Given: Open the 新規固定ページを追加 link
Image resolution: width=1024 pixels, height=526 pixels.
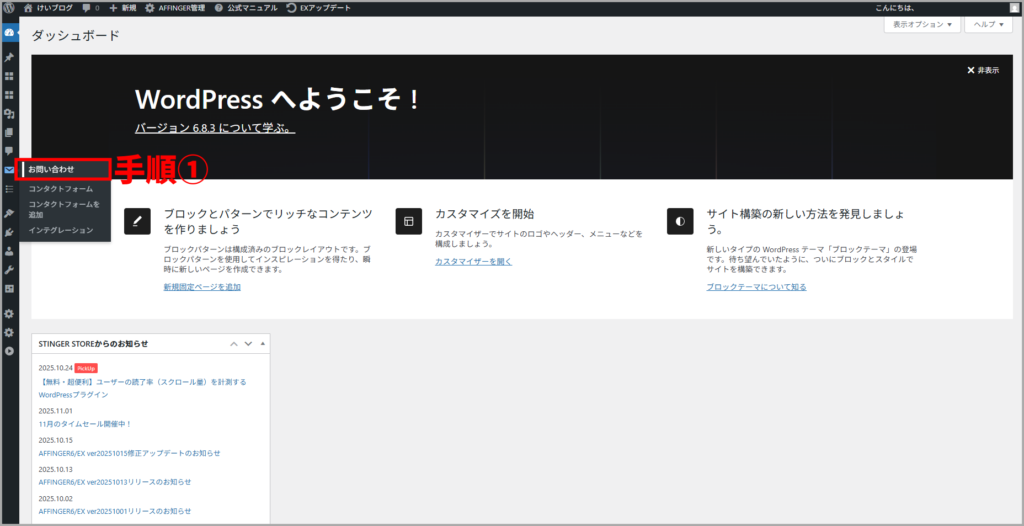Looking at the screenshot, I should pos(202,287).
